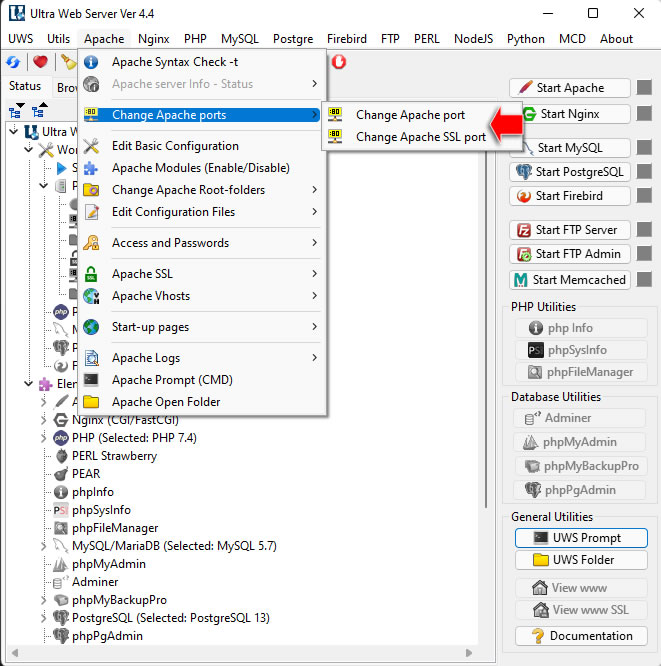Click the Start PostgreSQL button
Image resolution: width=661 pixels, height=666 pixels.
(570, 172)
